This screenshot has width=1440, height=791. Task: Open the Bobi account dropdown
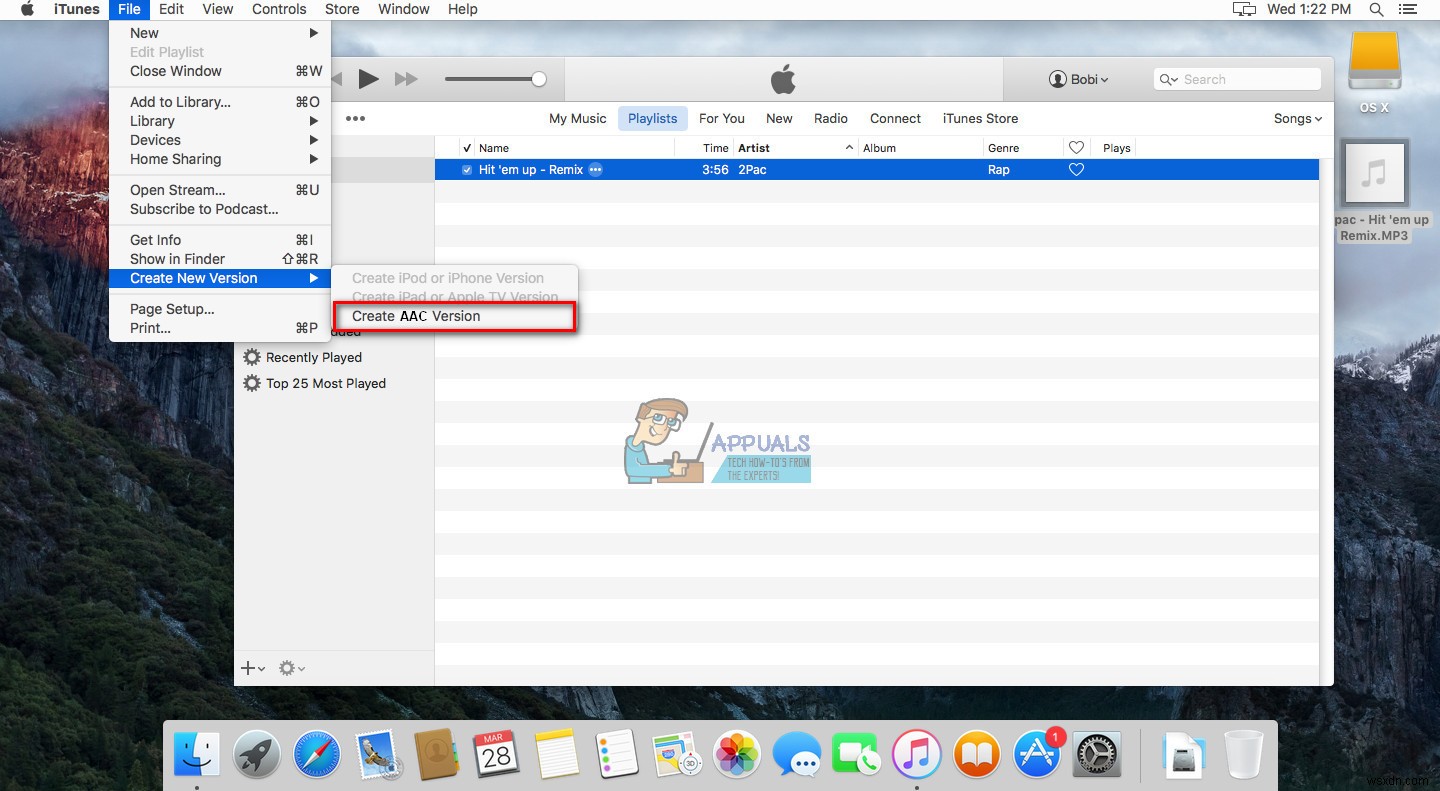[1078, 78]
